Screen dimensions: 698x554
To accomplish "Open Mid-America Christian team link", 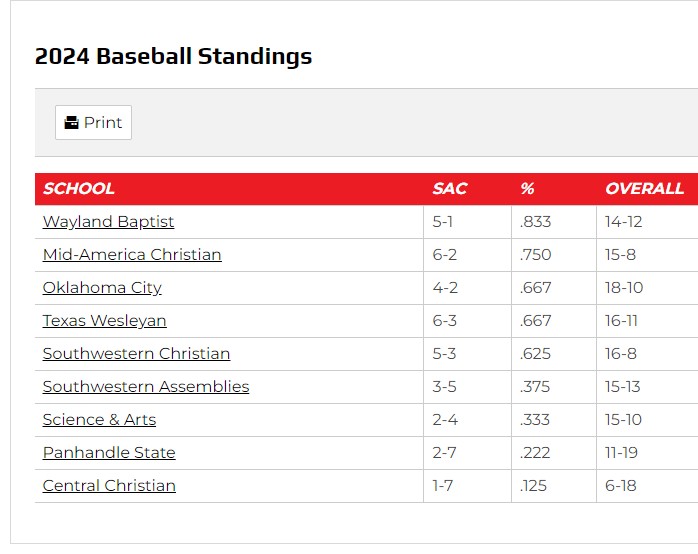I will [132, 255].
